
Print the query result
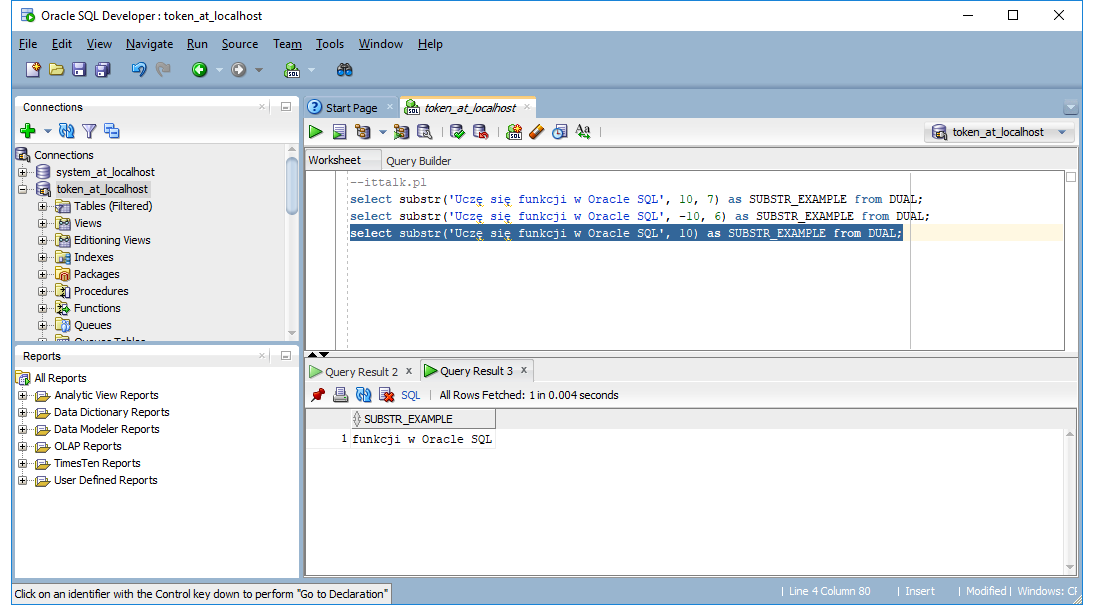coord(340,395)
